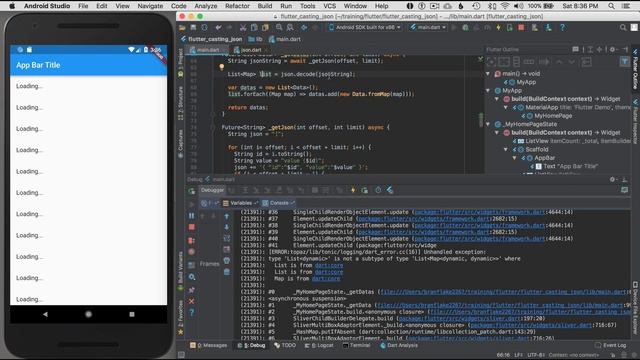The height and width of the screenshot is (360, 640).
Task: Open the Event Log button
Action: tap(610, 345)
